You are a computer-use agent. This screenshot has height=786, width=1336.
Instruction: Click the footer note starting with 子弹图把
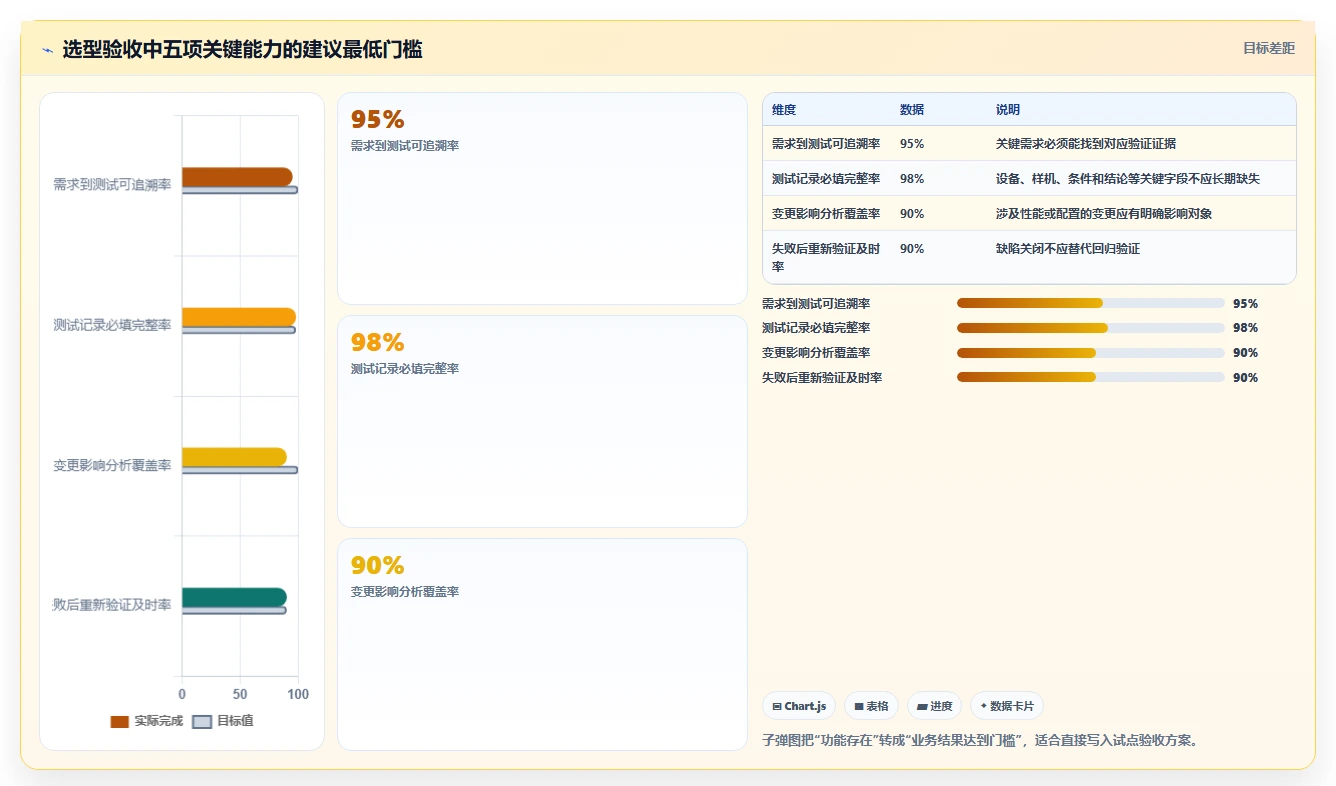tap(980, 741)
